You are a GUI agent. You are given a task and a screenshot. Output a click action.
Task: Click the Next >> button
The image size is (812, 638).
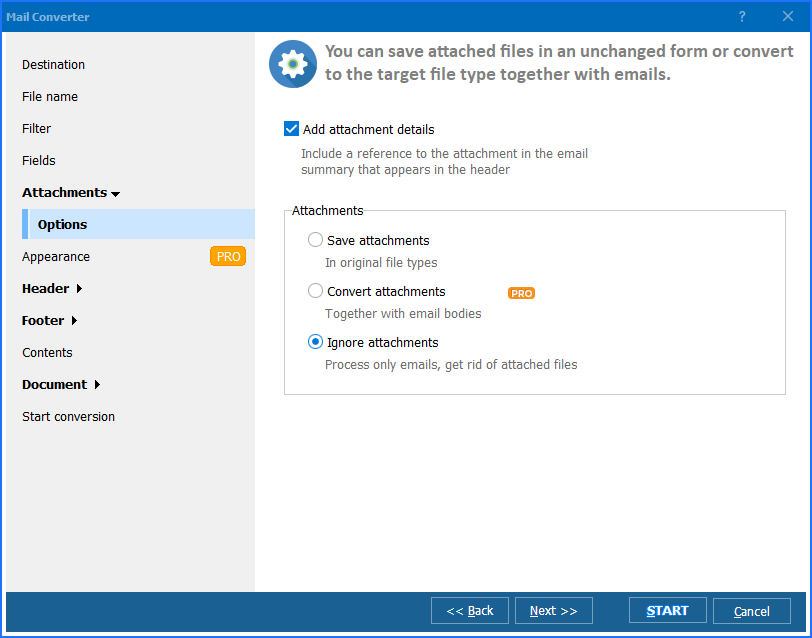[x=554, y=611]
